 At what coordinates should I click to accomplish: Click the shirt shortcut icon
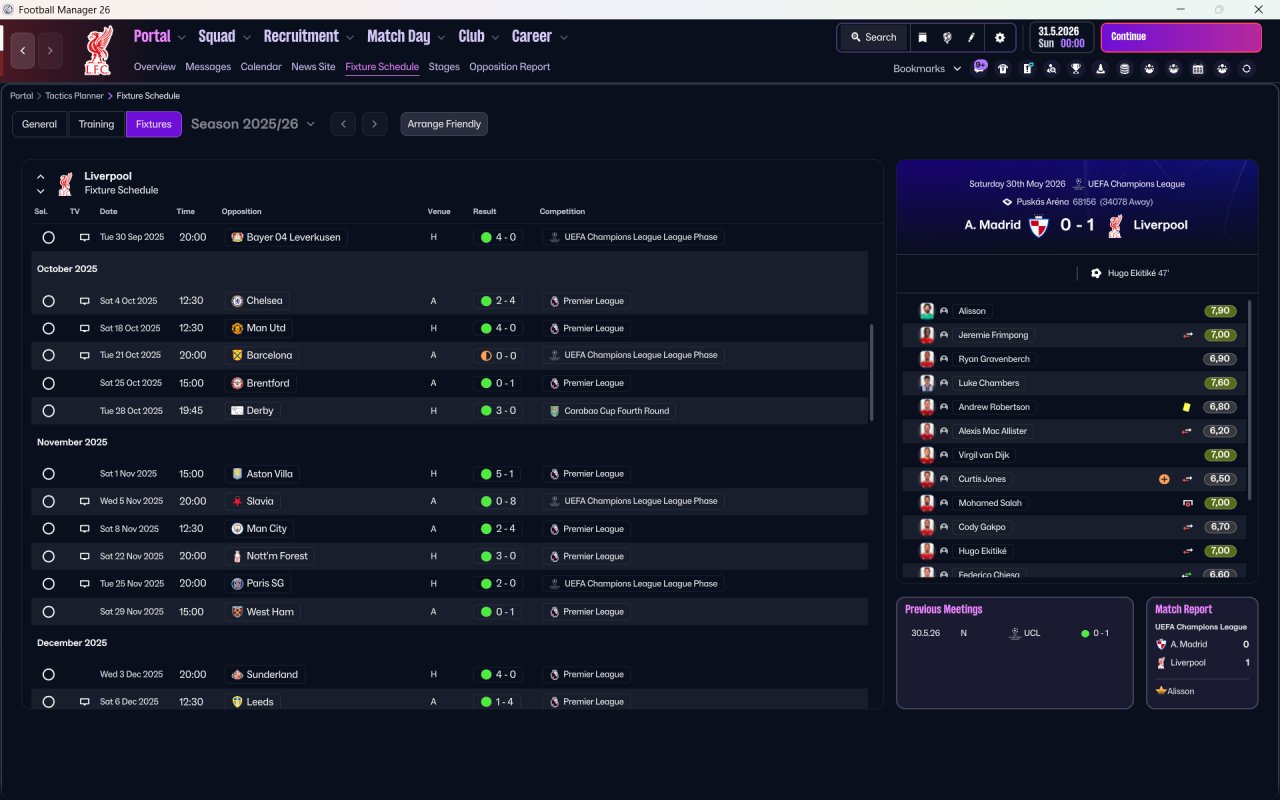click(1003, 69)
